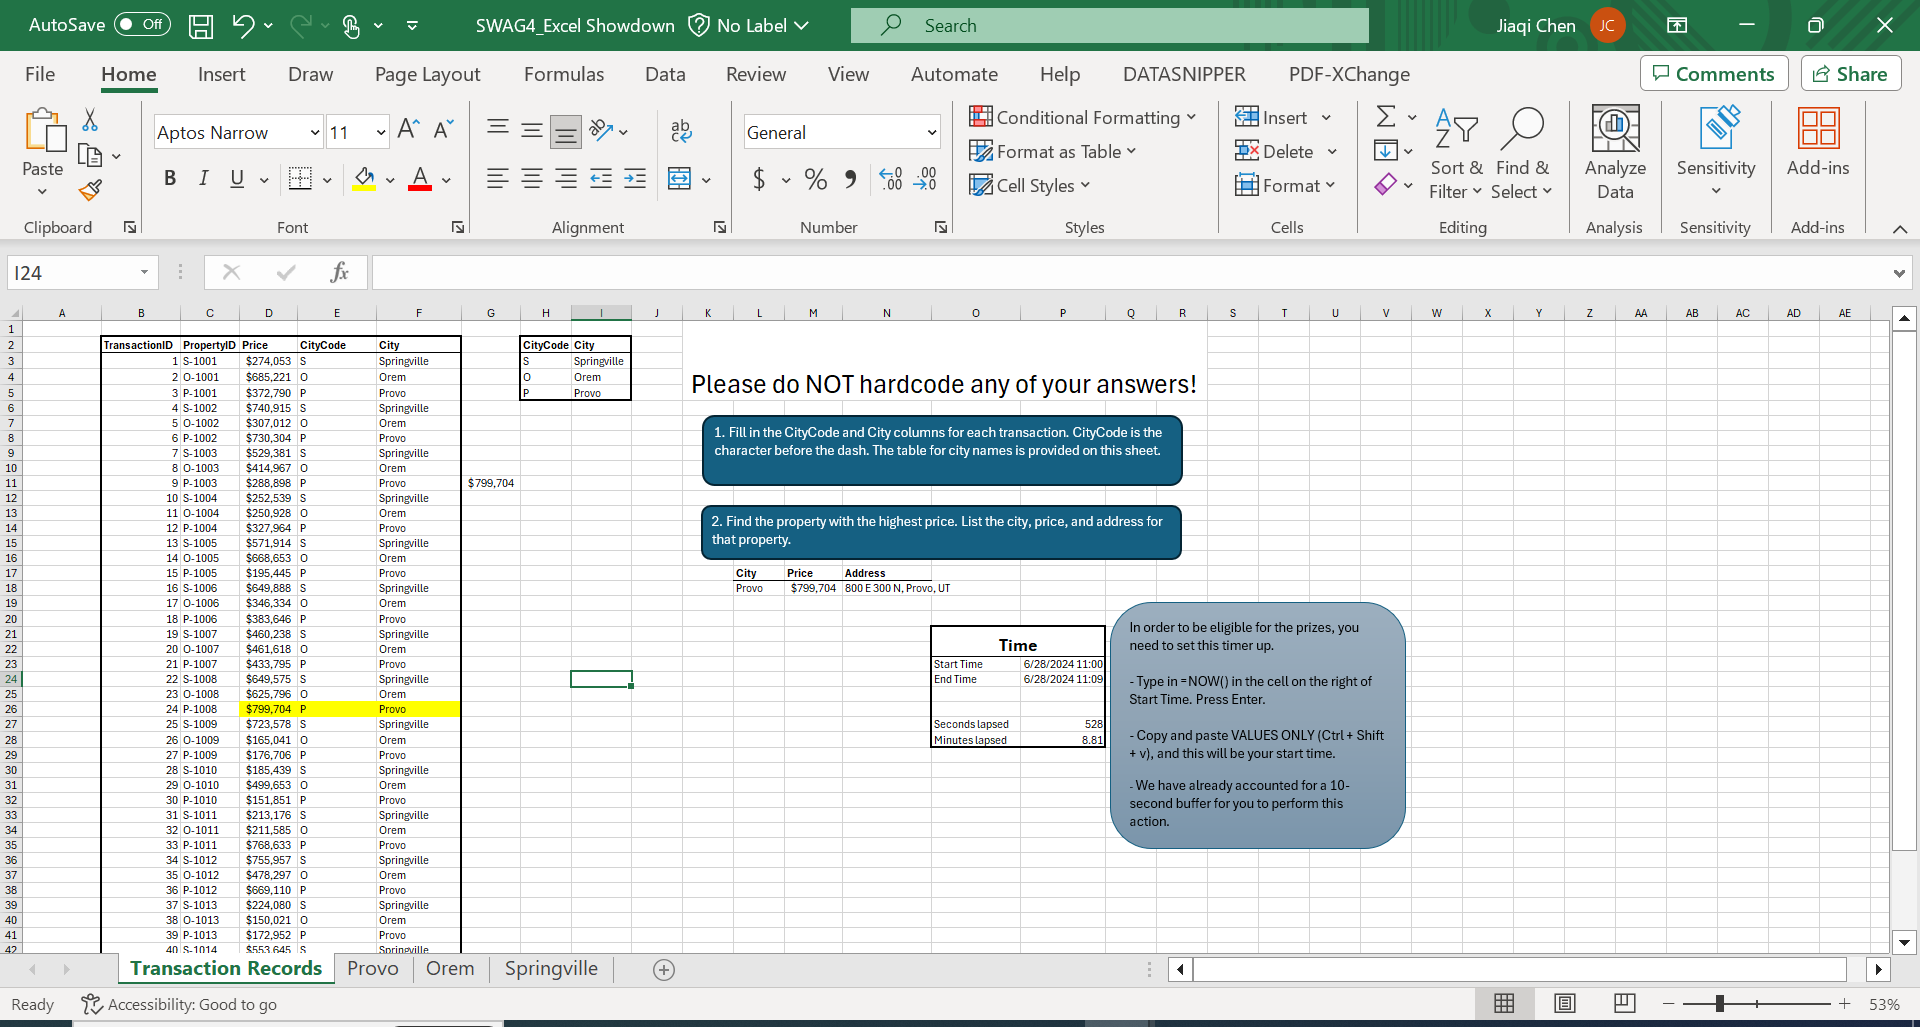
Task: Open the Formulas ribbon tab
Action: pos(564,74)
